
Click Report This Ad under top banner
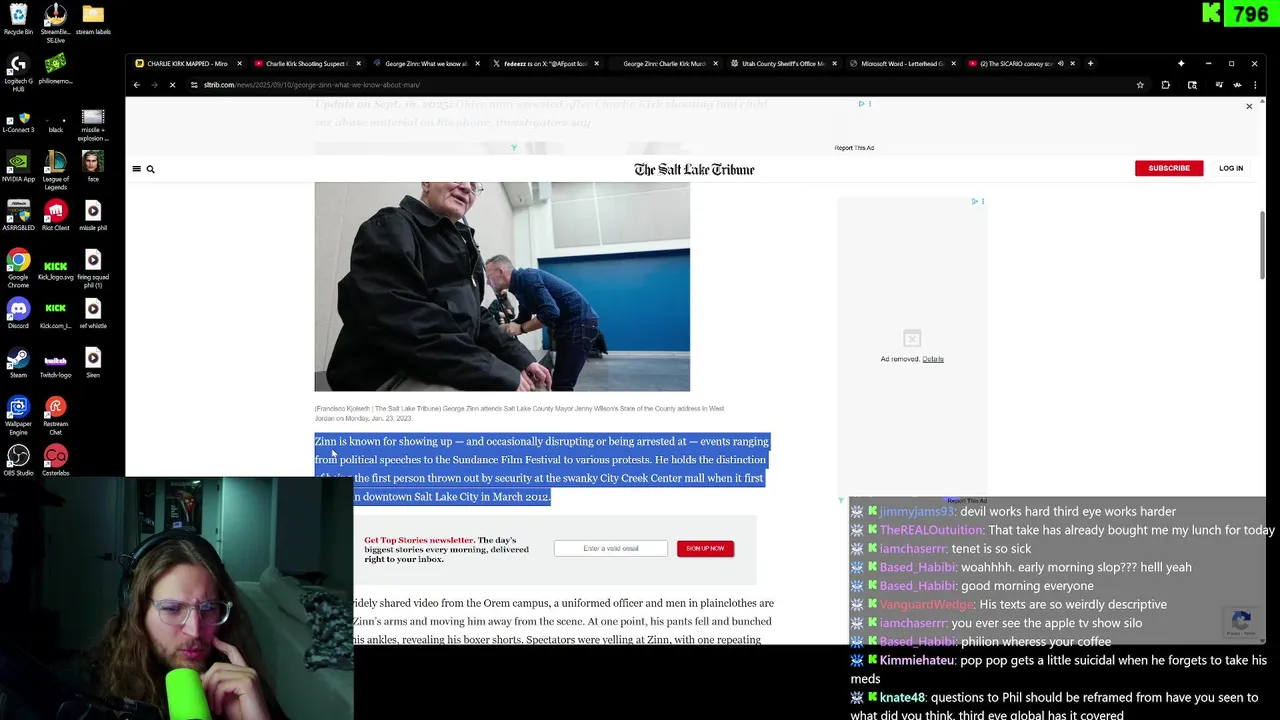point(854,148)
